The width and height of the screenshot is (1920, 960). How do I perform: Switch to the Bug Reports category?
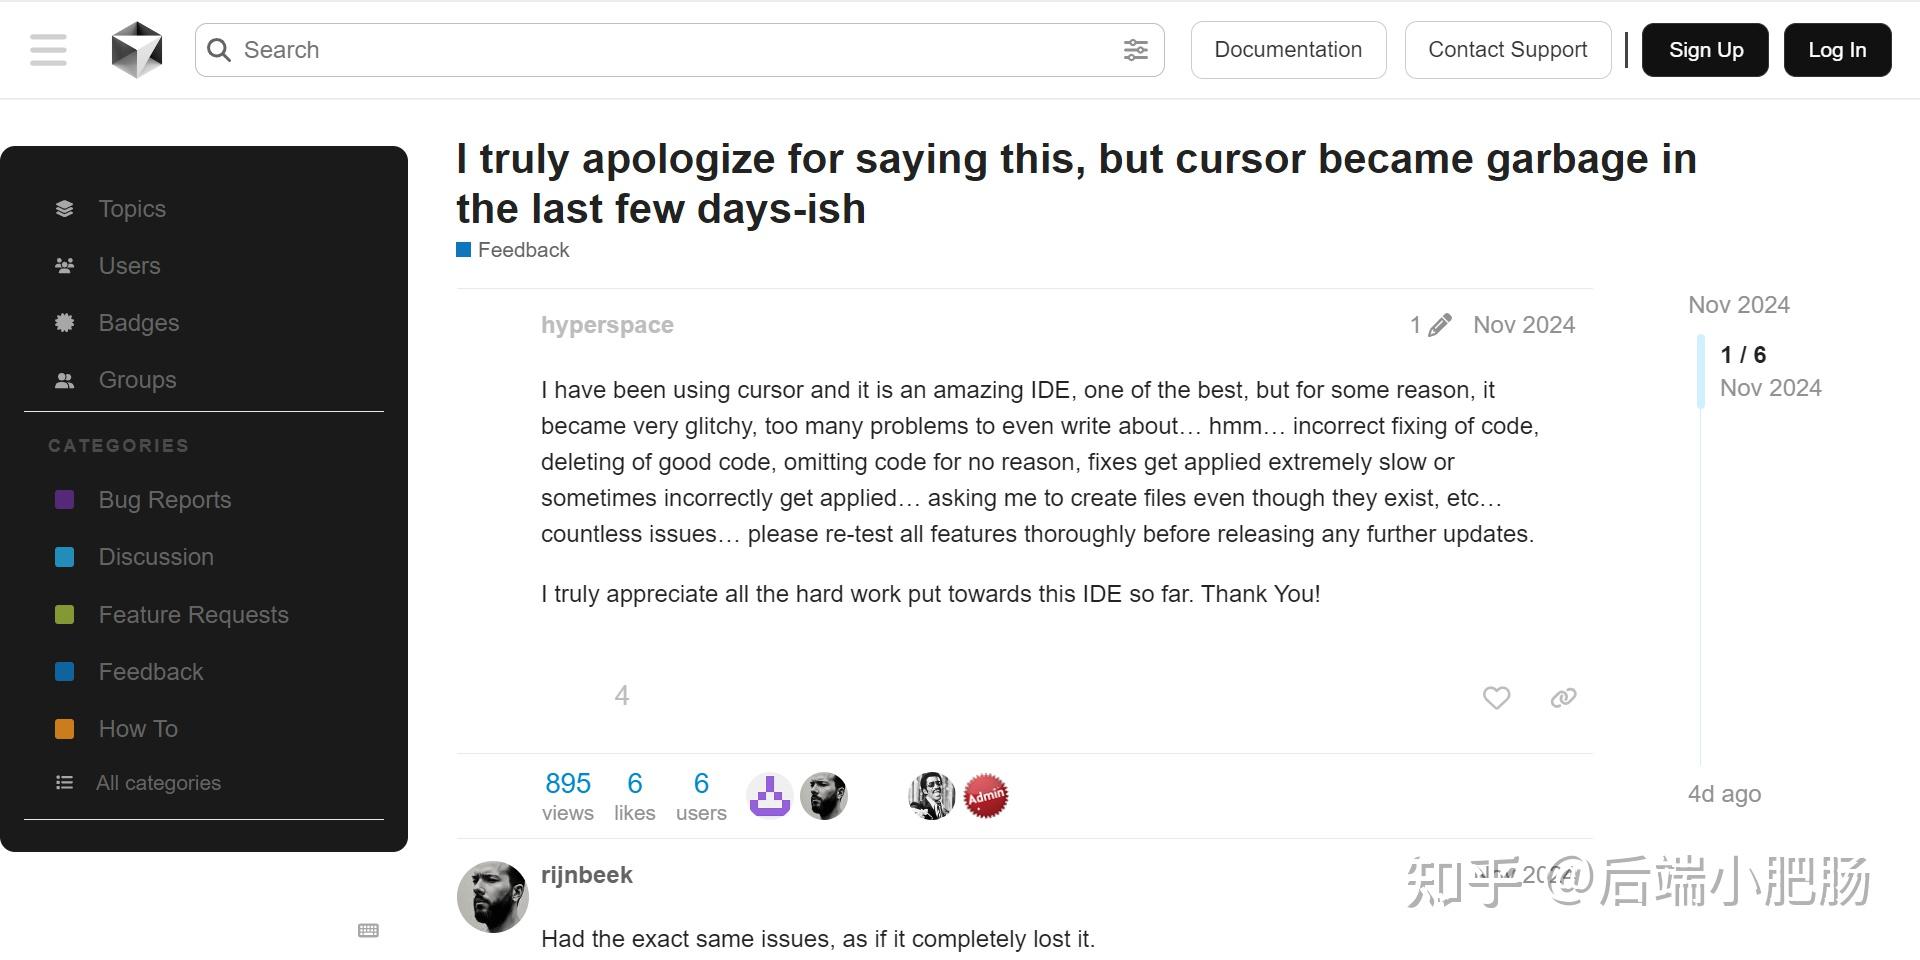164,499
